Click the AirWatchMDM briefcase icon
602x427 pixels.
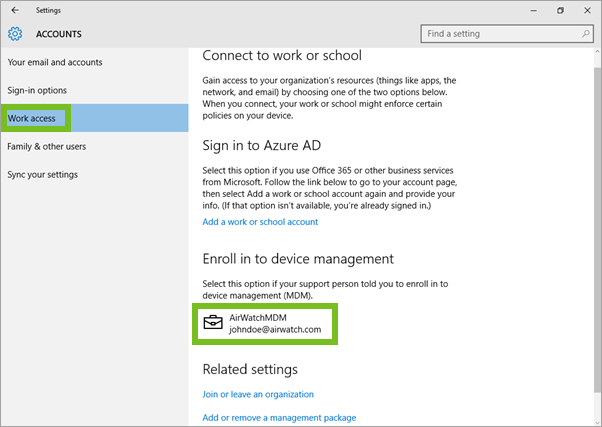pyautogui.click(x=213, y=323)
